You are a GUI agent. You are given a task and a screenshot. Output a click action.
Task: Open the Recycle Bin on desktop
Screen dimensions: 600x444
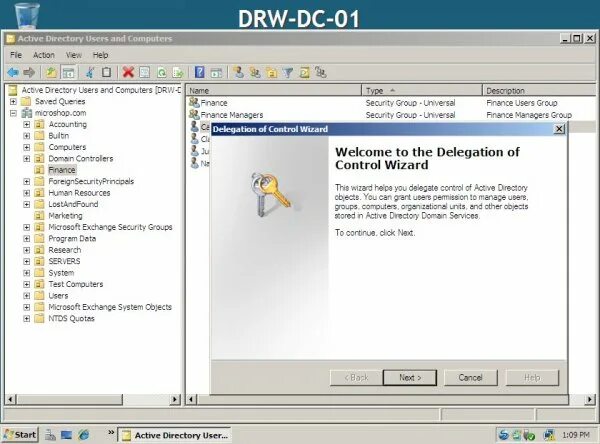pos(27,15)
